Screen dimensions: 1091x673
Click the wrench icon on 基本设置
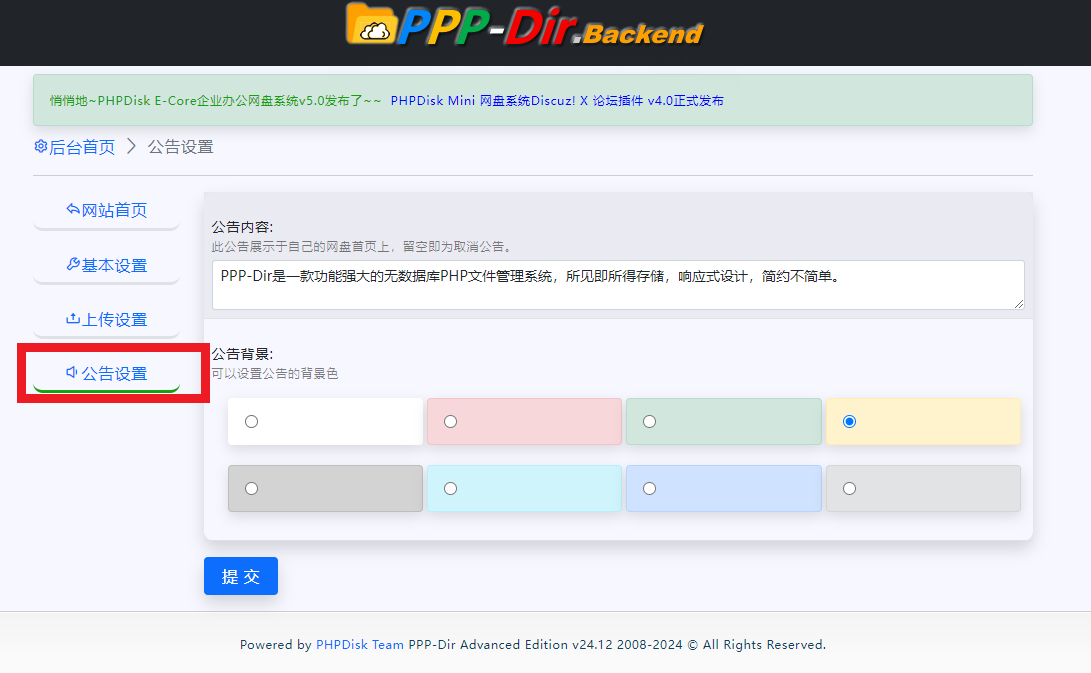72,265
